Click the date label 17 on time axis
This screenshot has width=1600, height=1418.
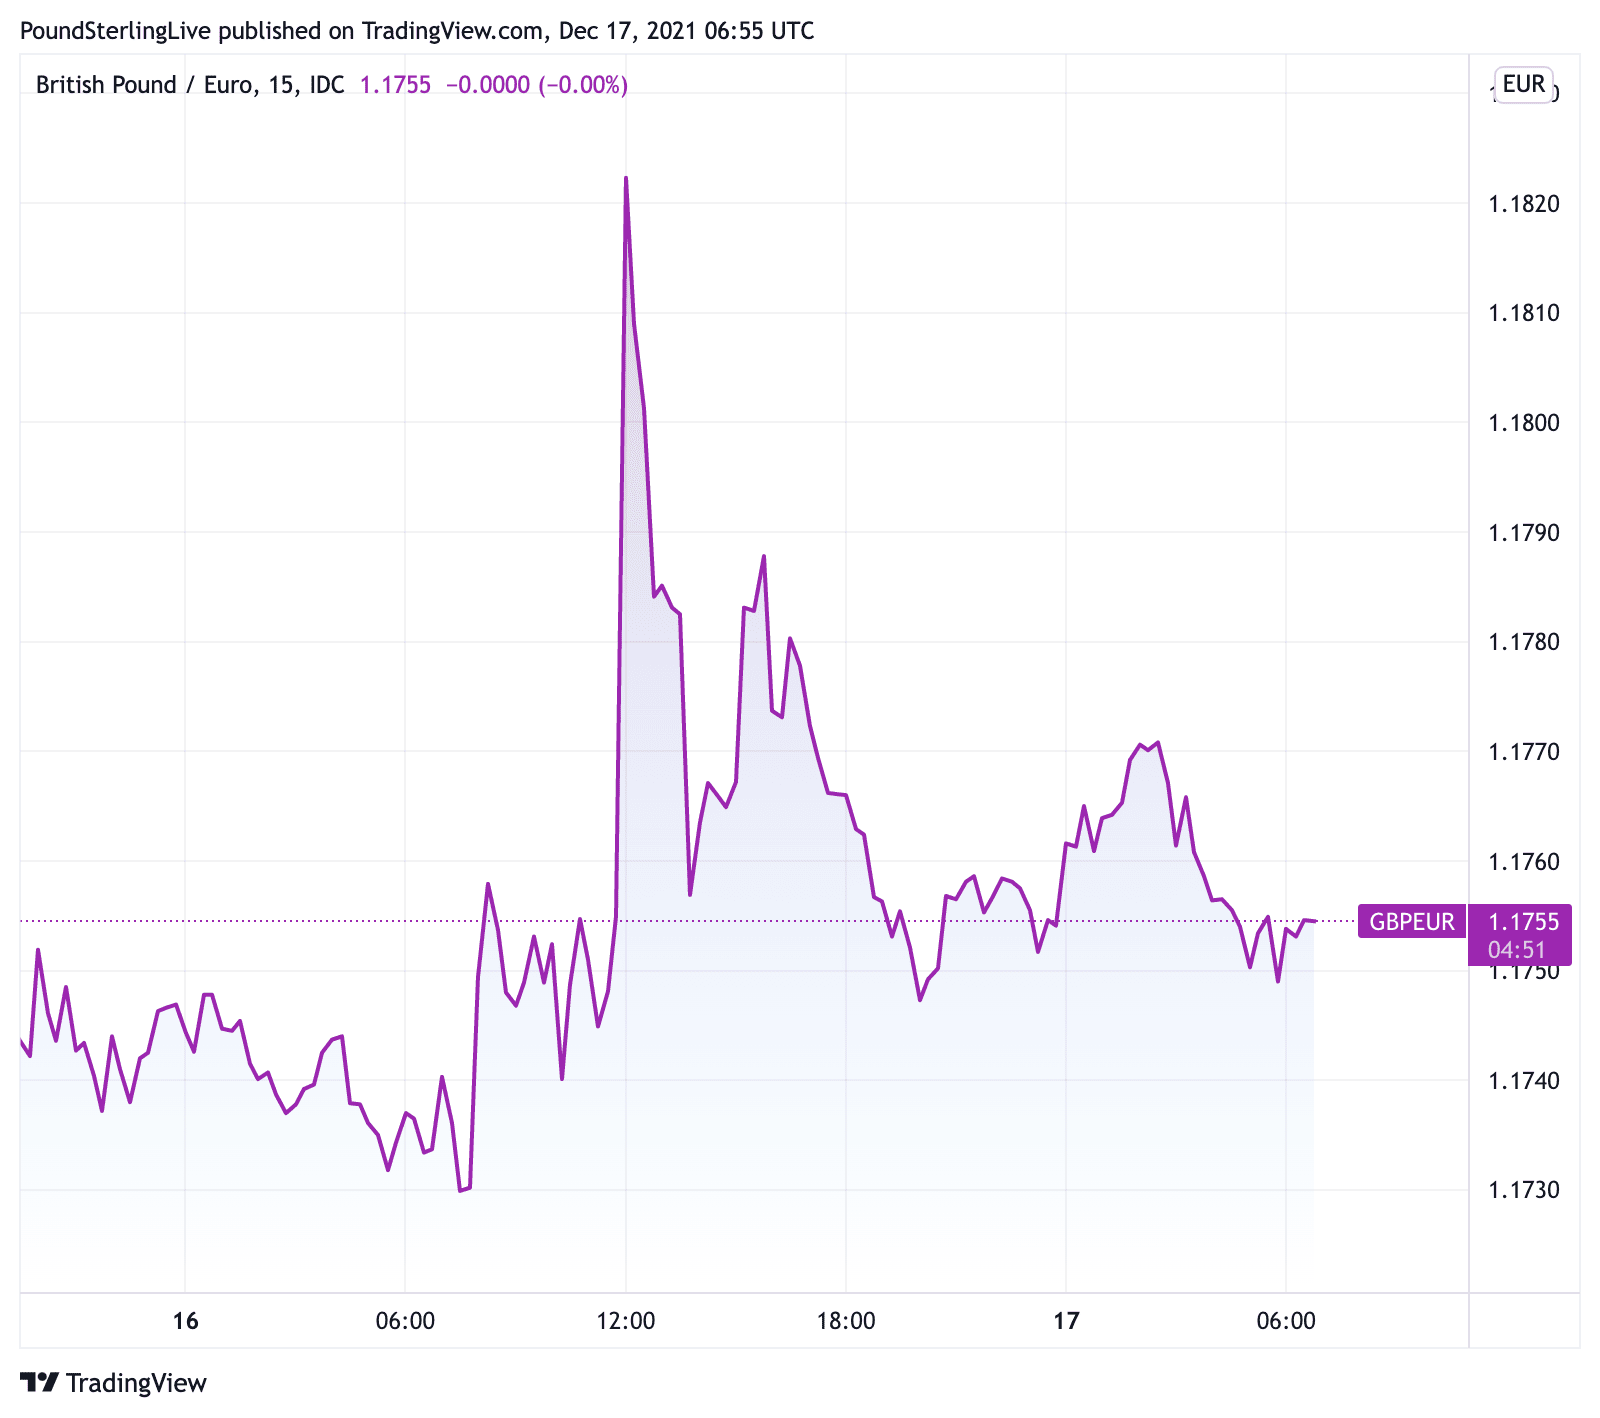[x=1066, y=1321]
